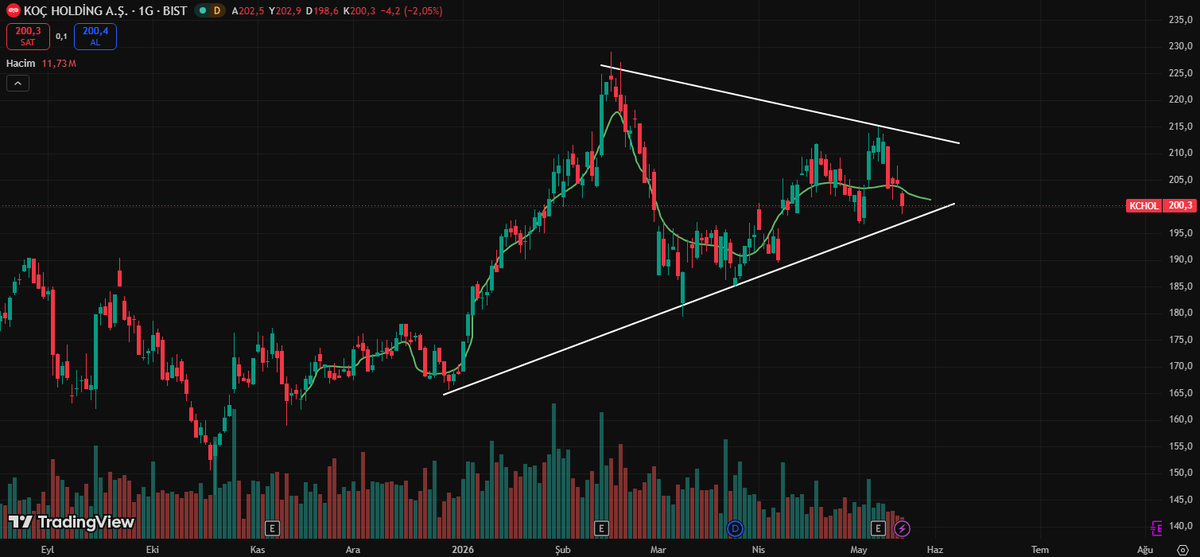Screen dimensions: 1200x557
Task: Click the 225,0 price axis label
Action: tap(1180, 73)
